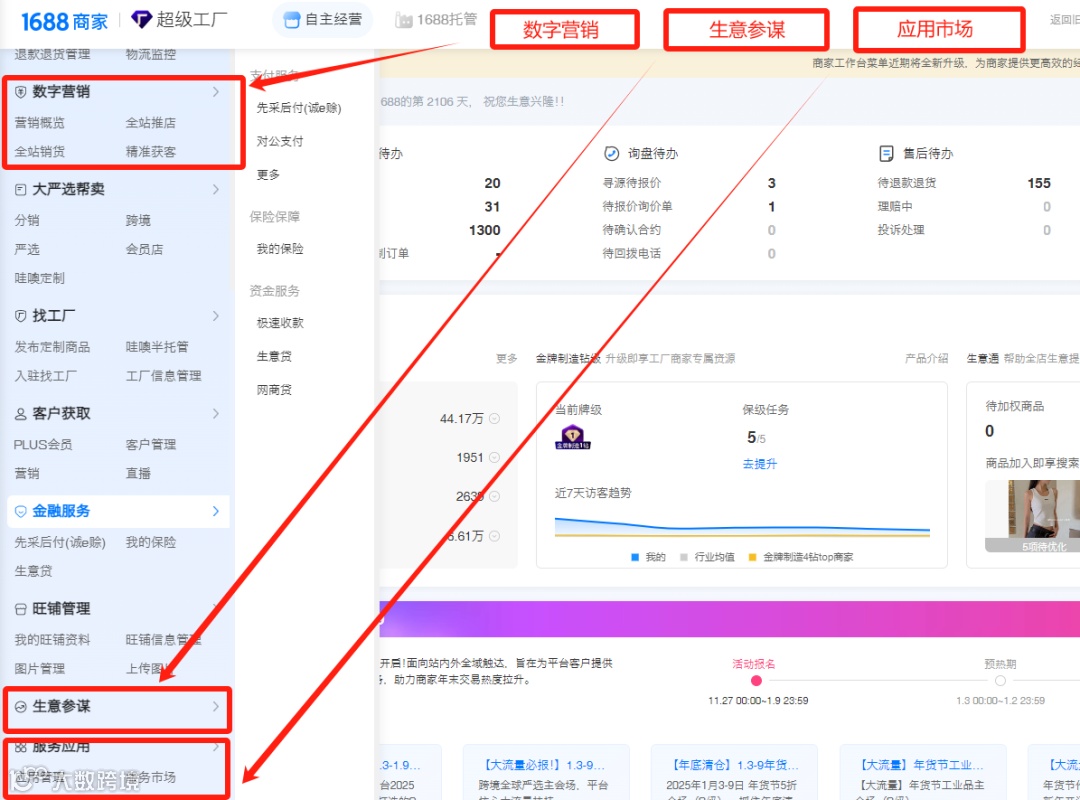Image resolution: width=1080 pixels, height=800 pixels.
Task: Open 分销 in sidebar
Action: coord(27,220)
